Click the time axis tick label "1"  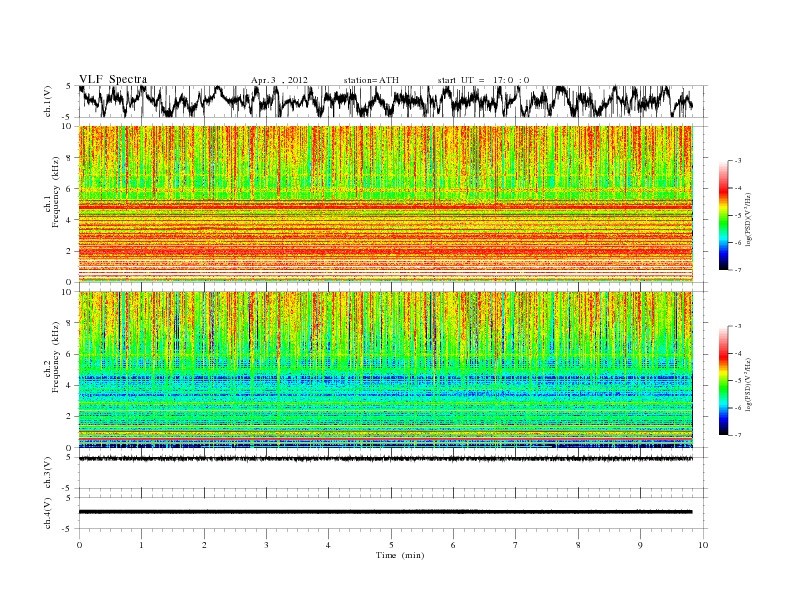click(141, 545)
